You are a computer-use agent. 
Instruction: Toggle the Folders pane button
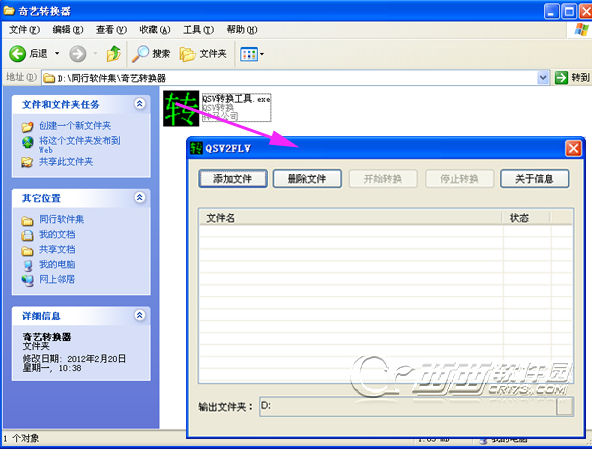coord(203,54)
